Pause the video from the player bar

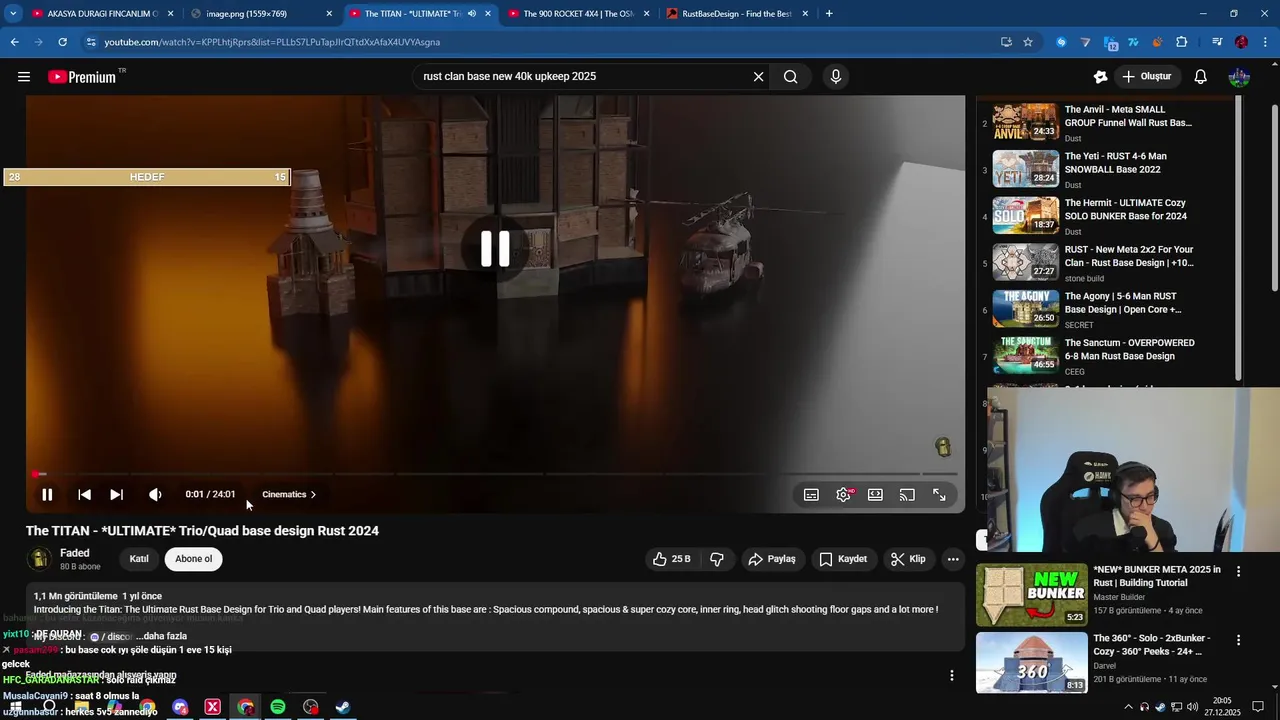pyautogui.click(x=47, y=494)
